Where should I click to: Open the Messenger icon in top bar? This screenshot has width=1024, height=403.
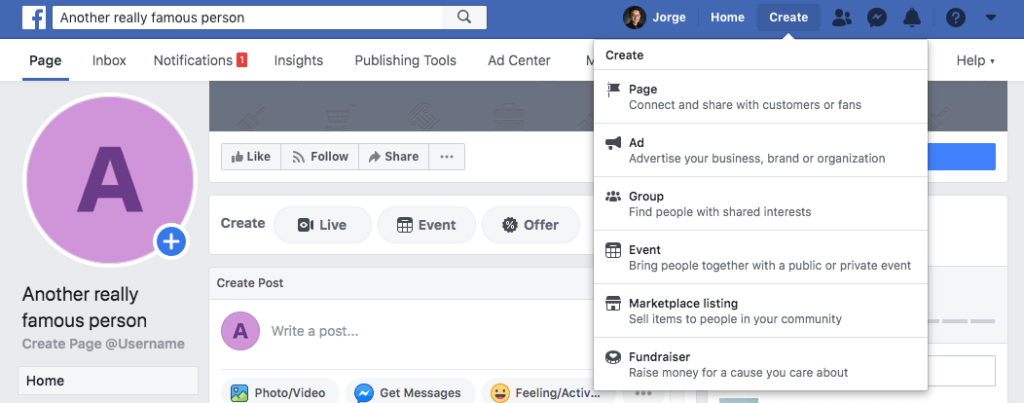click(877, 18)
